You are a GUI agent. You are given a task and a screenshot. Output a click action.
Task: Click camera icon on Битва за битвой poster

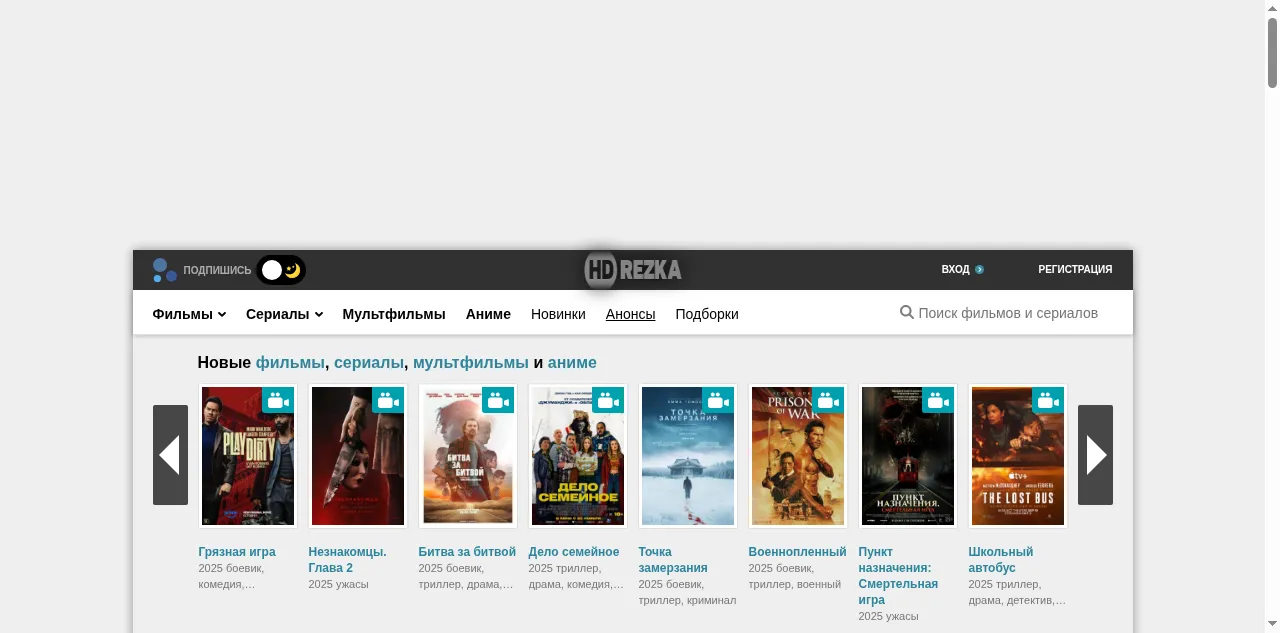[498, 401]
